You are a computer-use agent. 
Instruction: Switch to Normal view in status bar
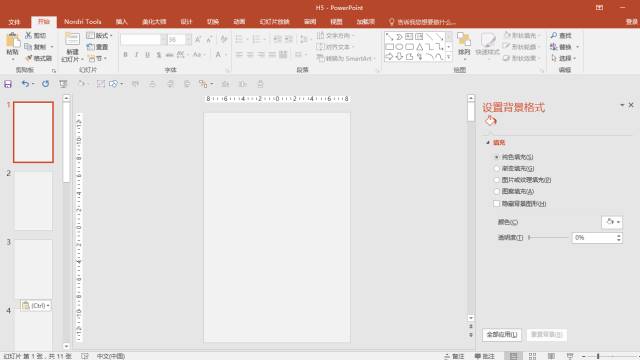point(513,356)
